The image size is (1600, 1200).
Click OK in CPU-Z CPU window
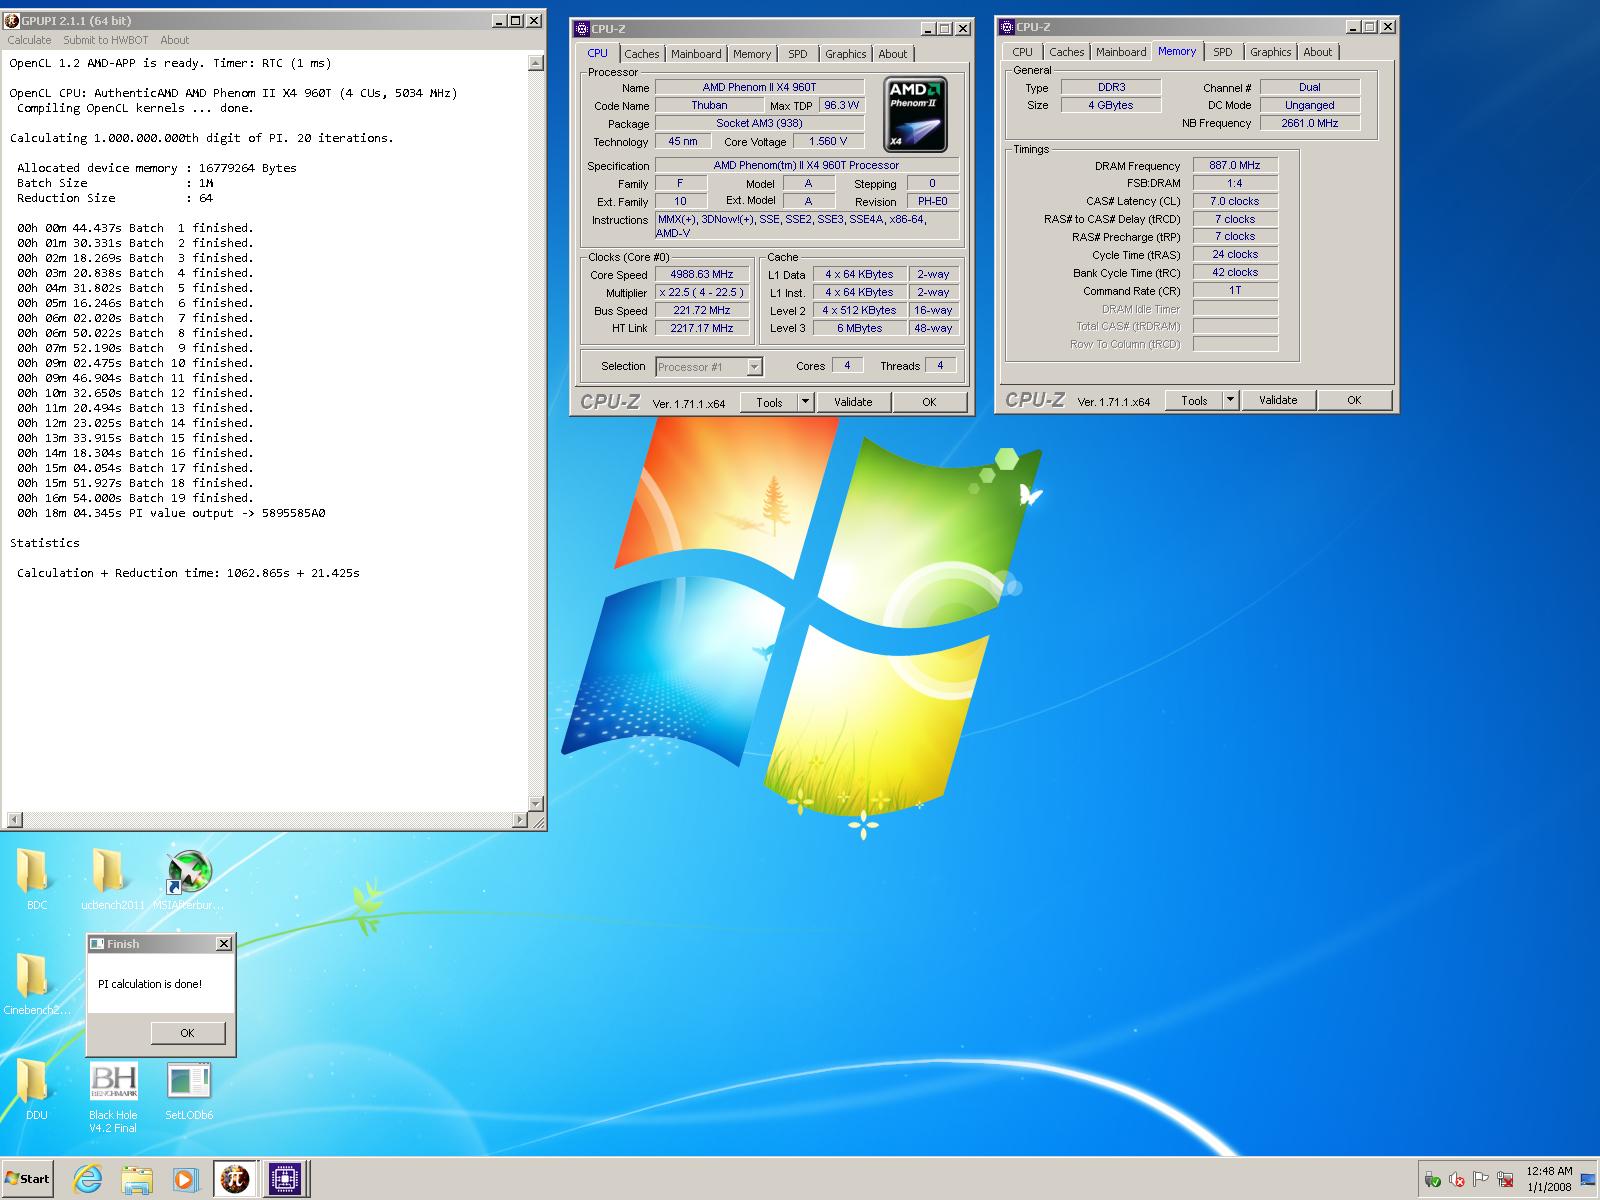tap(929, 402)
